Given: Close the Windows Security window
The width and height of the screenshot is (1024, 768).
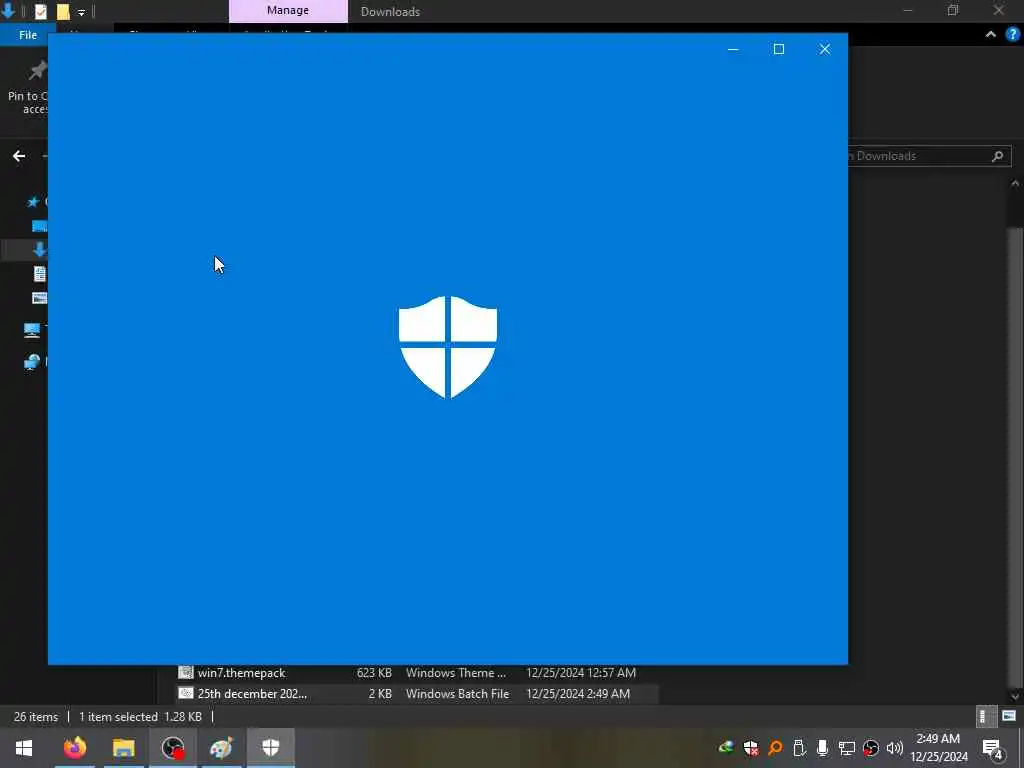Looking at the screenshot, I should point(825,49).
